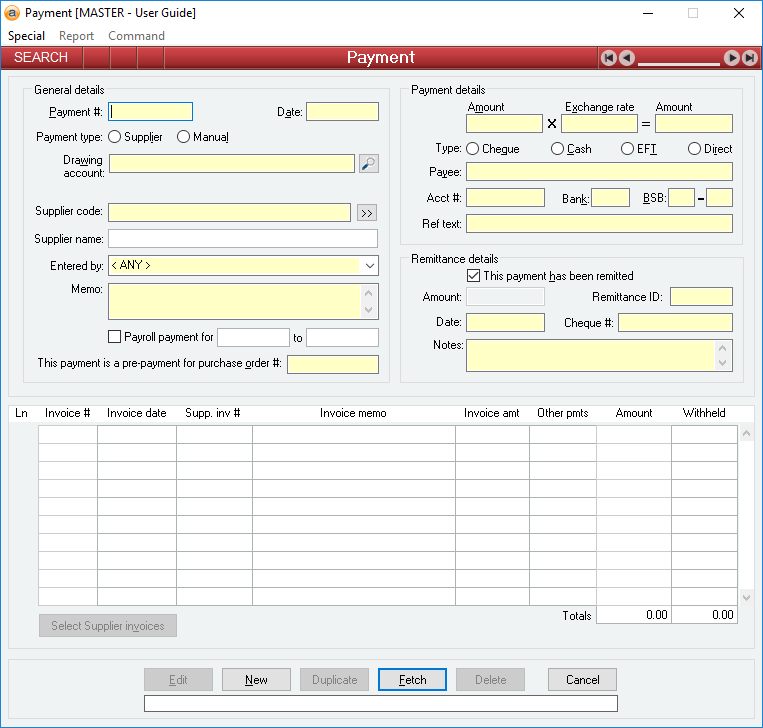Viewport: 763px width, 728px height.
Task: Click the Supplier code >> browse button
Action: coord(366,212)
